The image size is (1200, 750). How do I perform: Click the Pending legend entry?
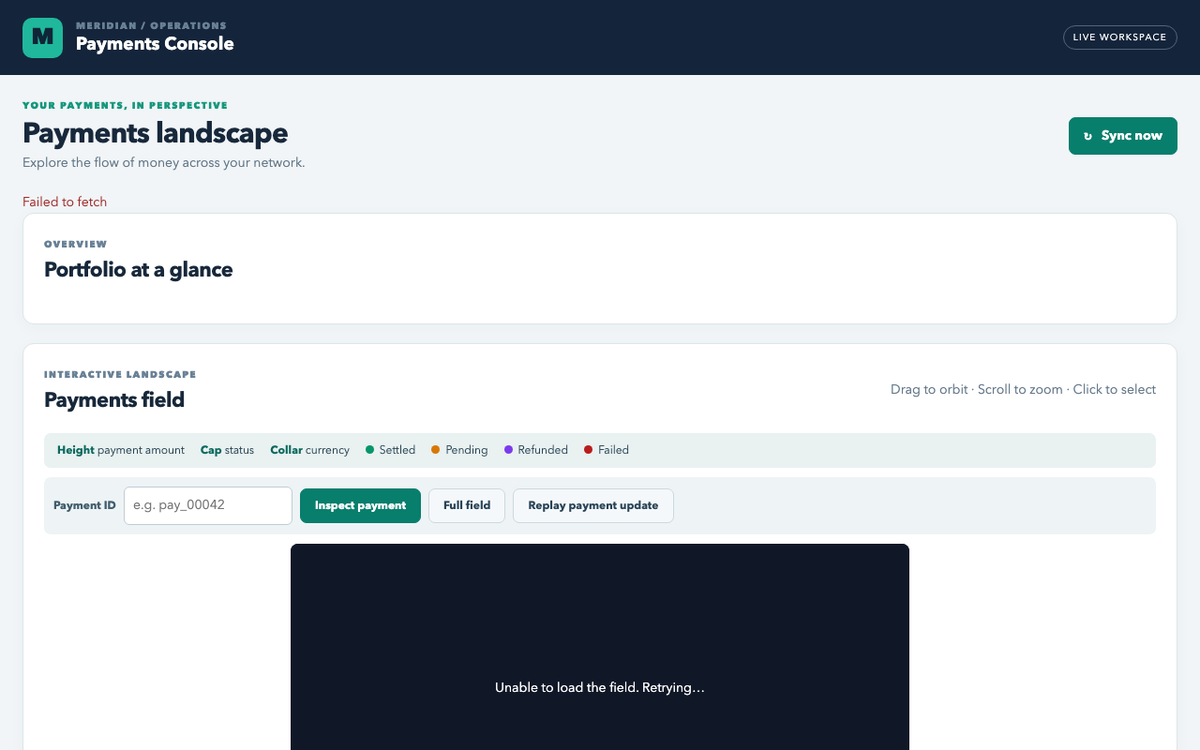coord(460,450)
